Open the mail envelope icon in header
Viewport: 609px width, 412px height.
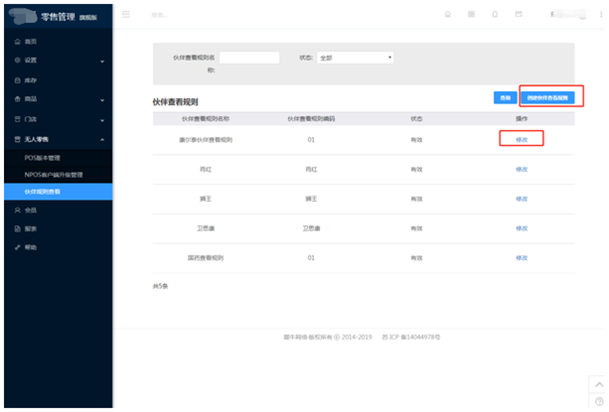[x=519, y=14]
